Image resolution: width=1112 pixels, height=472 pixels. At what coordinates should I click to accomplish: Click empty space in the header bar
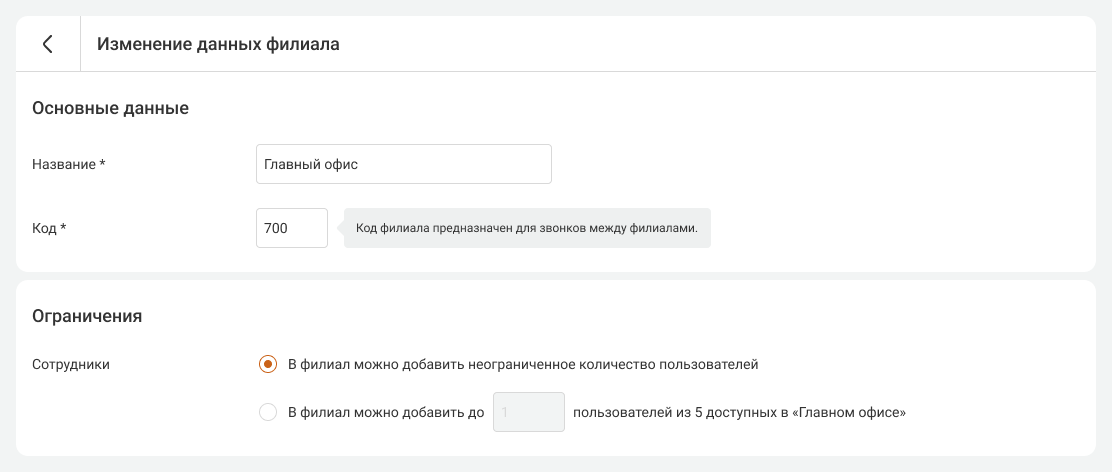point(700,44)
